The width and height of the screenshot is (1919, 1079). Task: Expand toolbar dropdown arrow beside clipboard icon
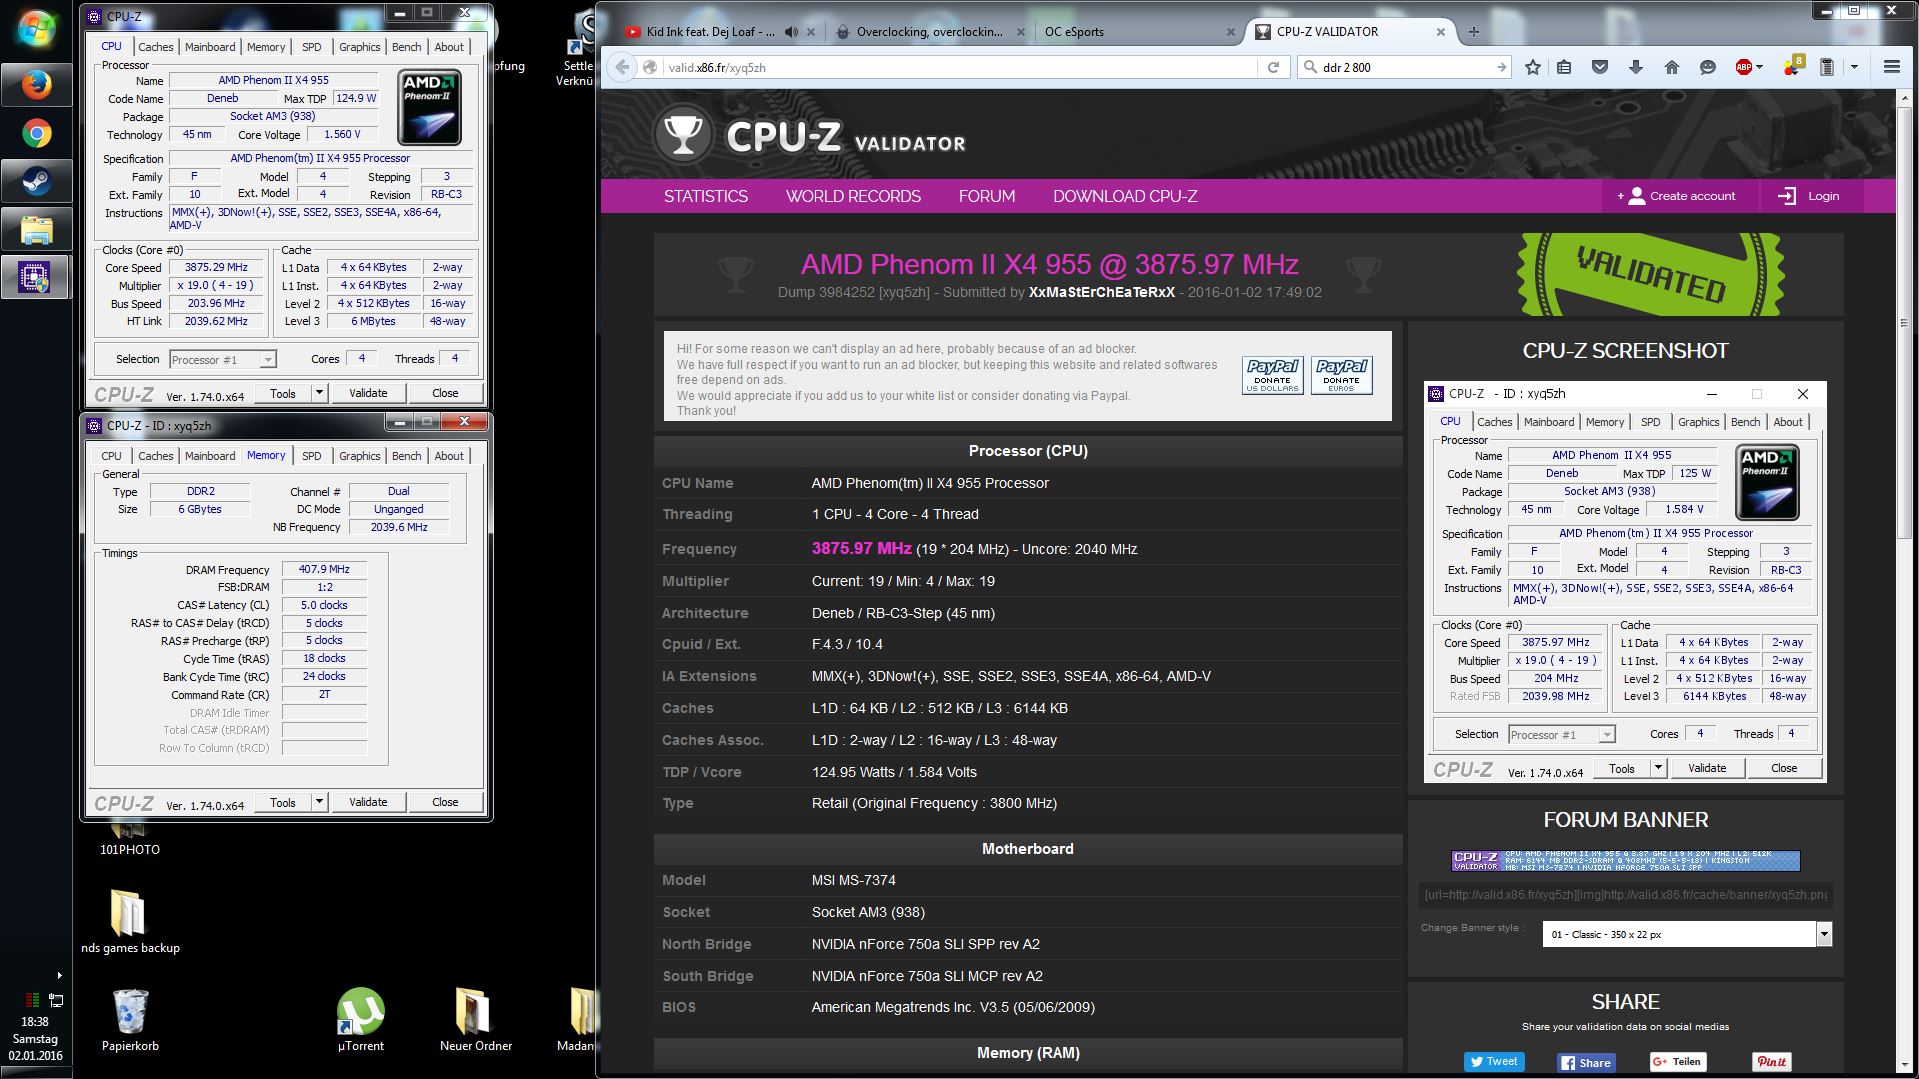point(1854,67)
